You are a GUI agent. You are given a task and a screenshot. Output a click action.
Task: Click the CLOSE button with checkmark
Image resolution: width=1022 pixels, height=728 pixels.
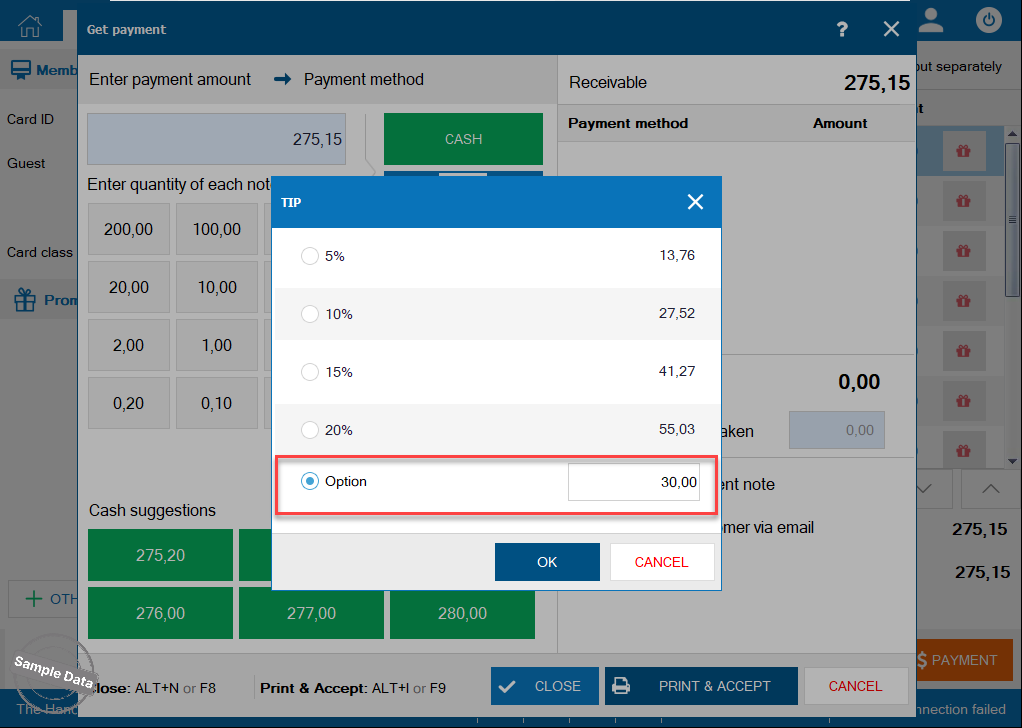click(545, 686)
